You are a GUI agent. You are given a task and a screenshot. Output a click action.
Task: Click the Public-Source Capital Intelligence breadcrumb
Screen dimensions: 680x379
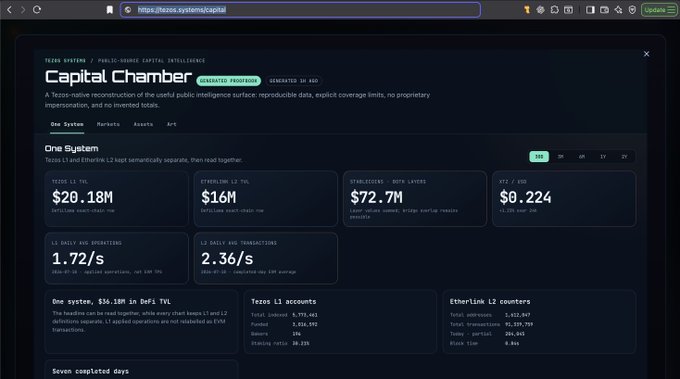click(151, 61)
